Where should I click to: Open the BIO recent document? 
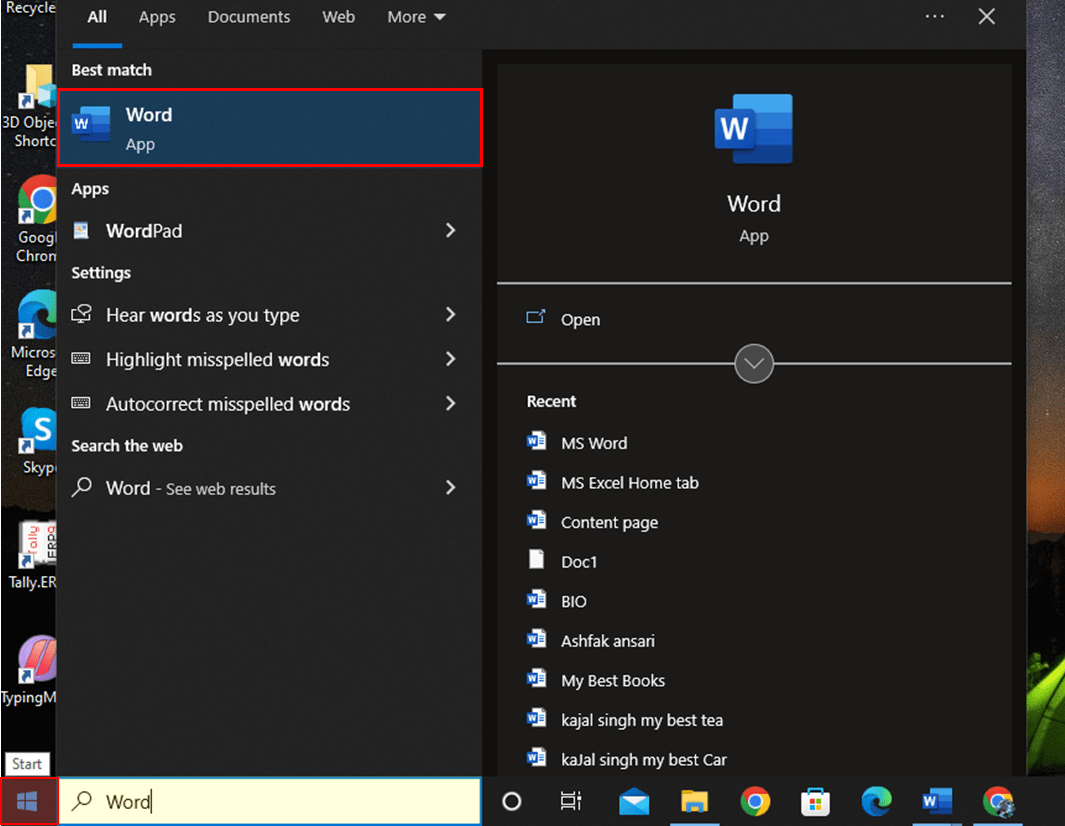pyautogui.click(x=575, y=600)
